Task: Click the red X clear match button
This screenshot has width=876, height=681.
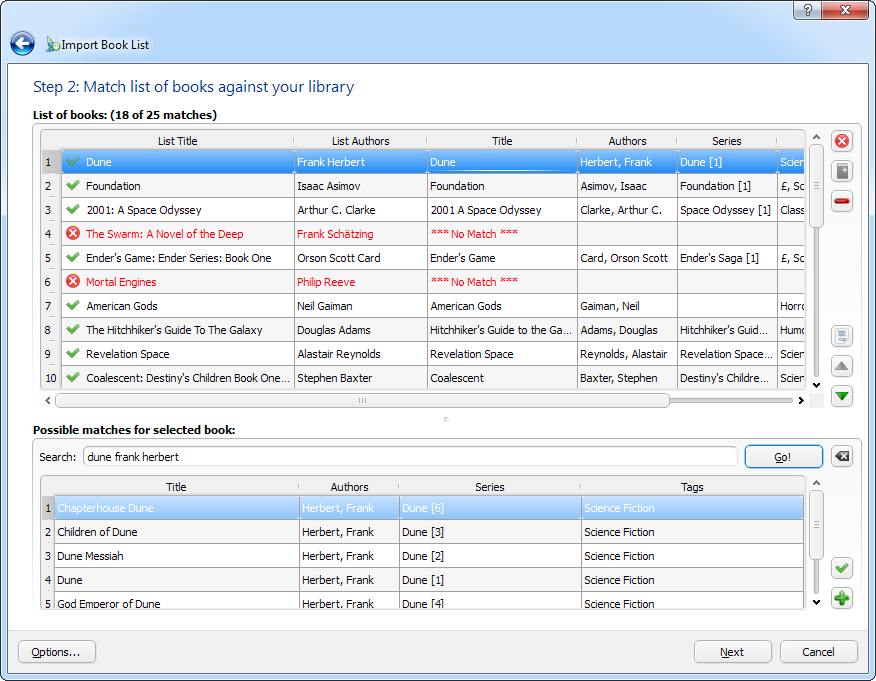Action: [842, 142]
